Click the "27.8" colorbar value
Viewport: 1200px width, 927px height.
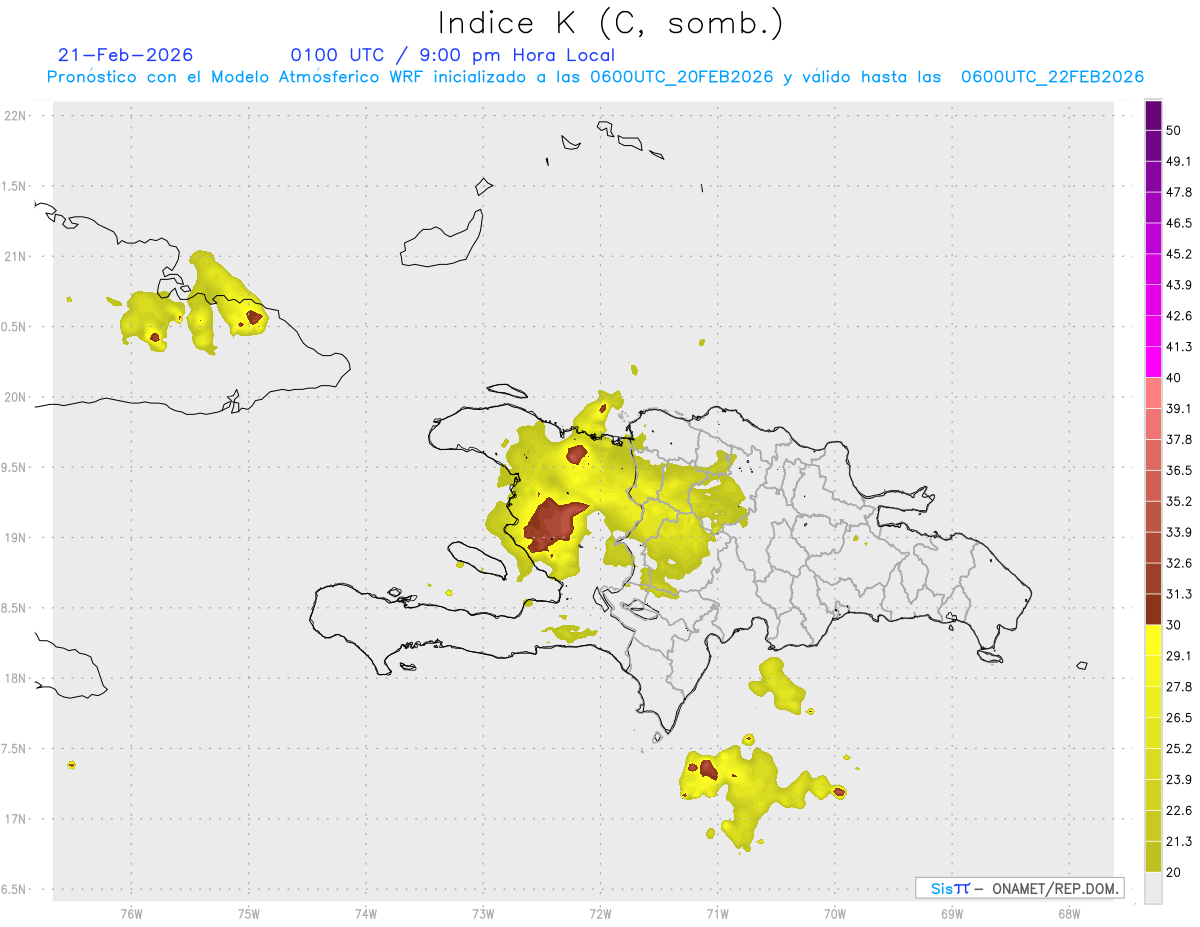[x=1179, y=687]
